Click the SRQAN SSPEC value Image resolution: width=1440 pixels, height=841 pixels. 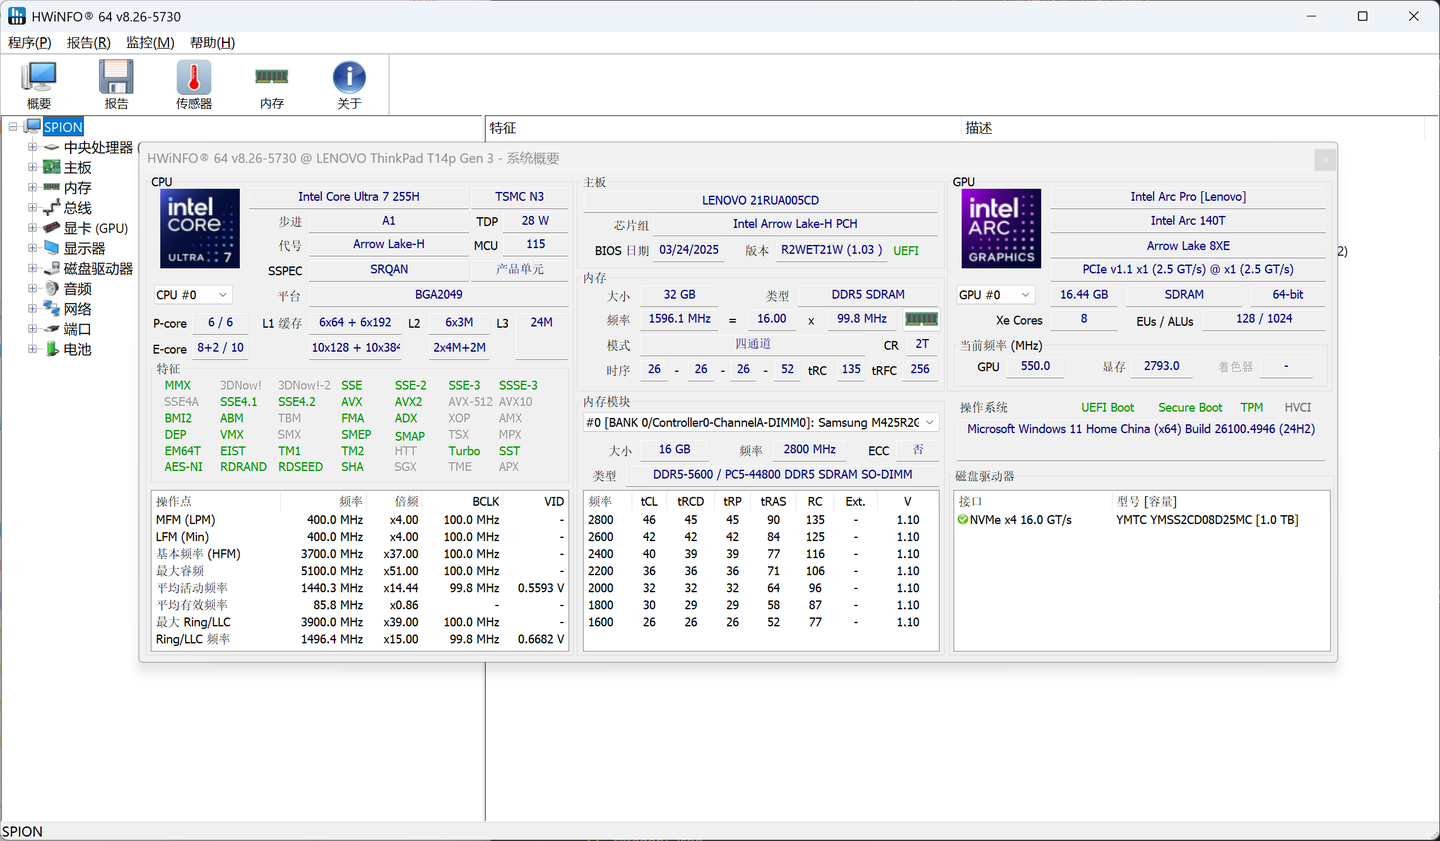(x=389, y=269)
